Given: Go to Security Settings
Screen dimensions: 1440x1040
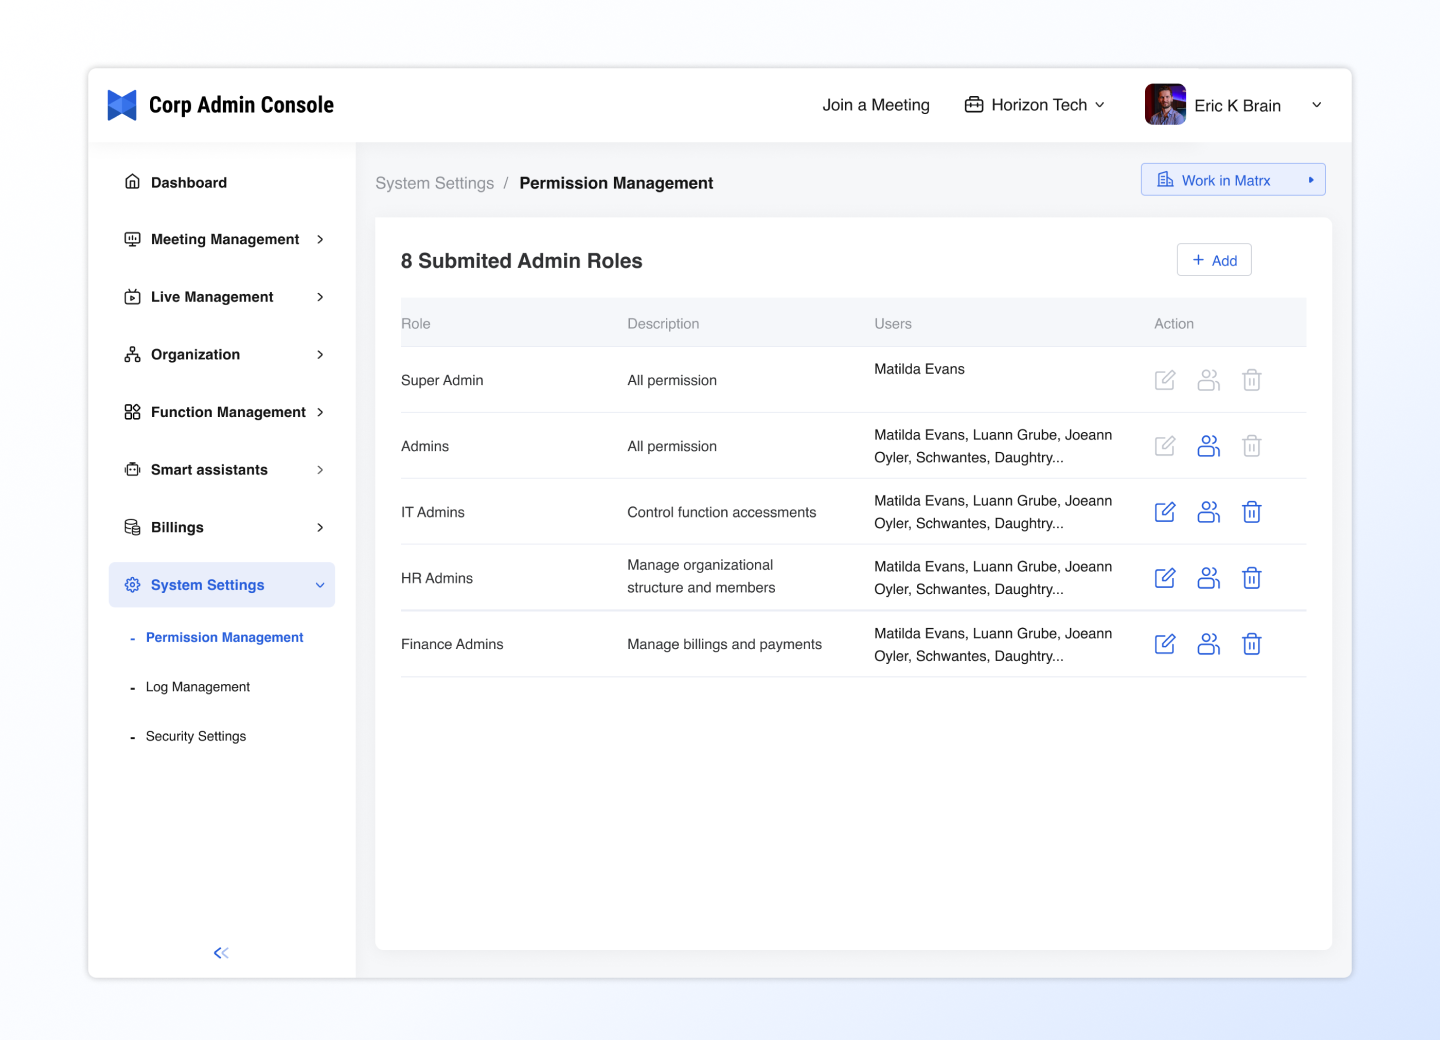Looking at the screenshot, I should pos(196,736).
